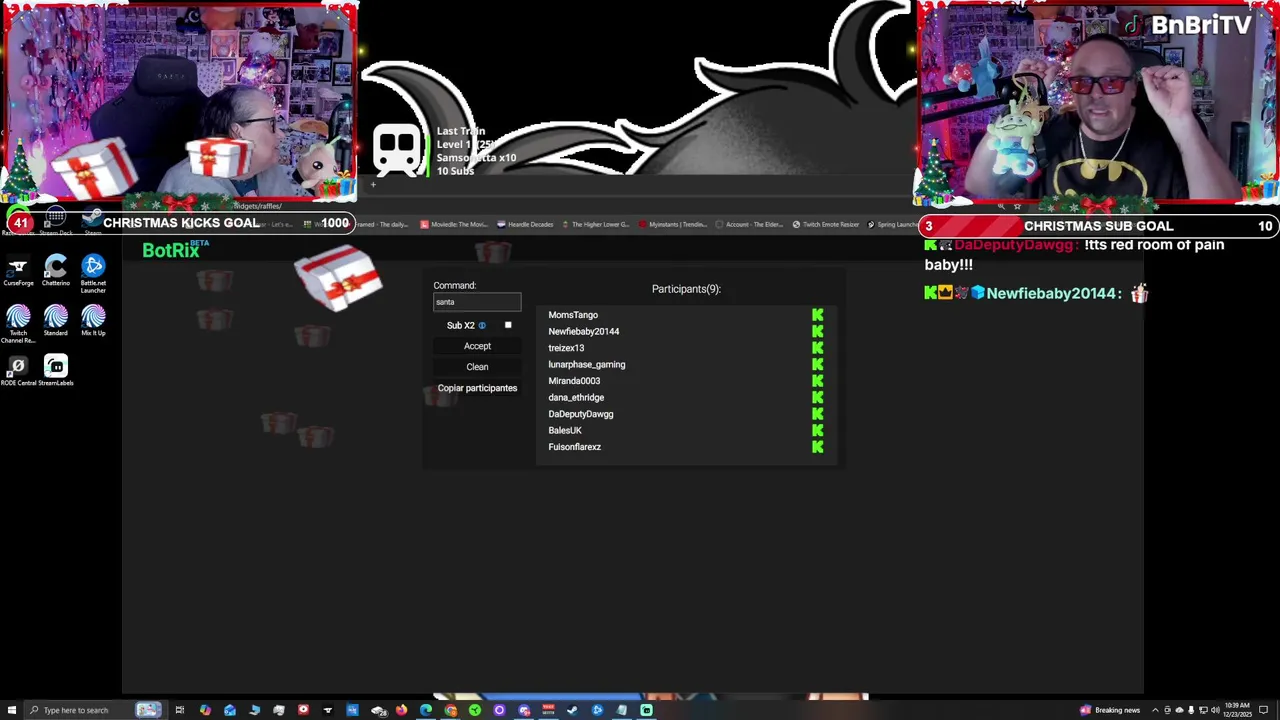Click the Kick icon beside DaDeputyDawgg
Image resolution: width=1280 pixels, height=720 pixels.
coord(817,414)
